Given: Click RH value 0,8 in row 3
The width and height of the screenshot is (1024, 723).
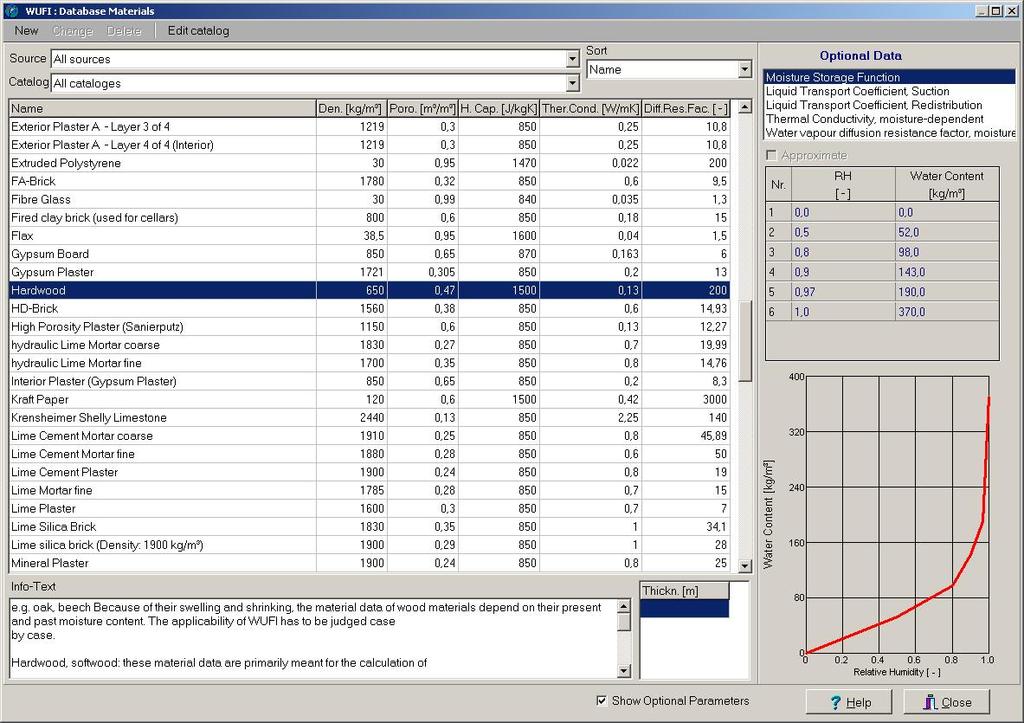Looking at the screenshot, I should 843,252.
